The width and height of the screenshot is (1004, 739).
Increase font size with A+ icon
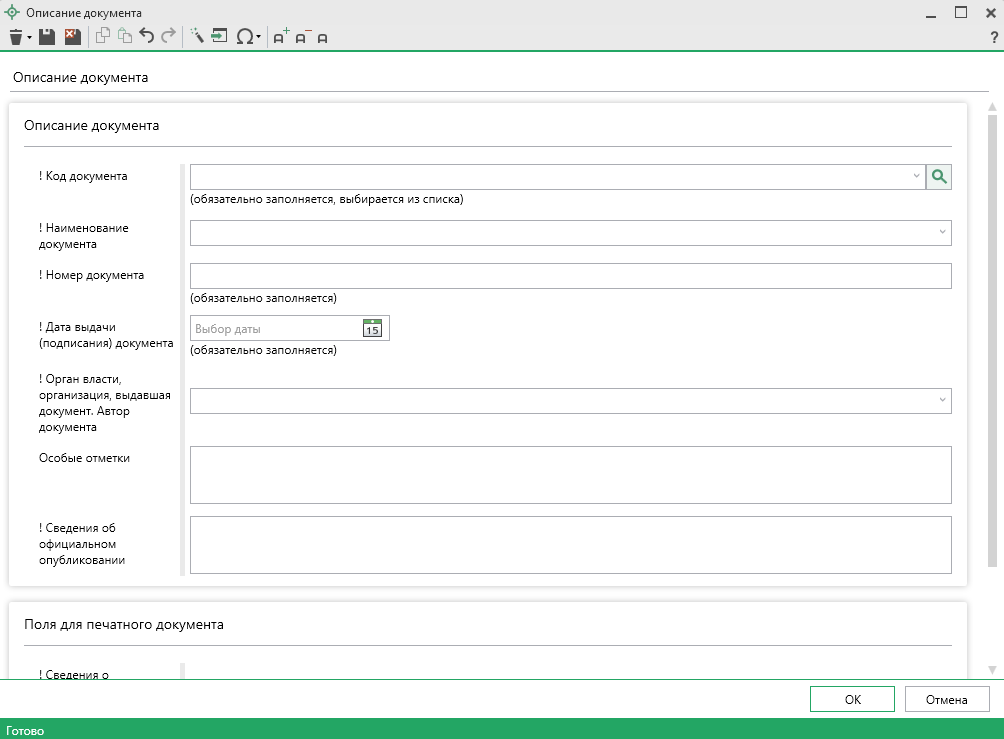(x=281, y=37)
